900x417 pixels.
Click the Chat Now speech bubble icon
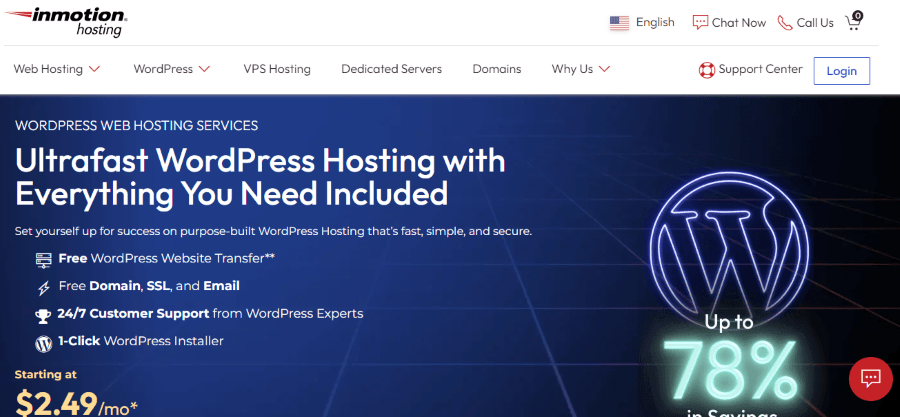coord(700,23)
